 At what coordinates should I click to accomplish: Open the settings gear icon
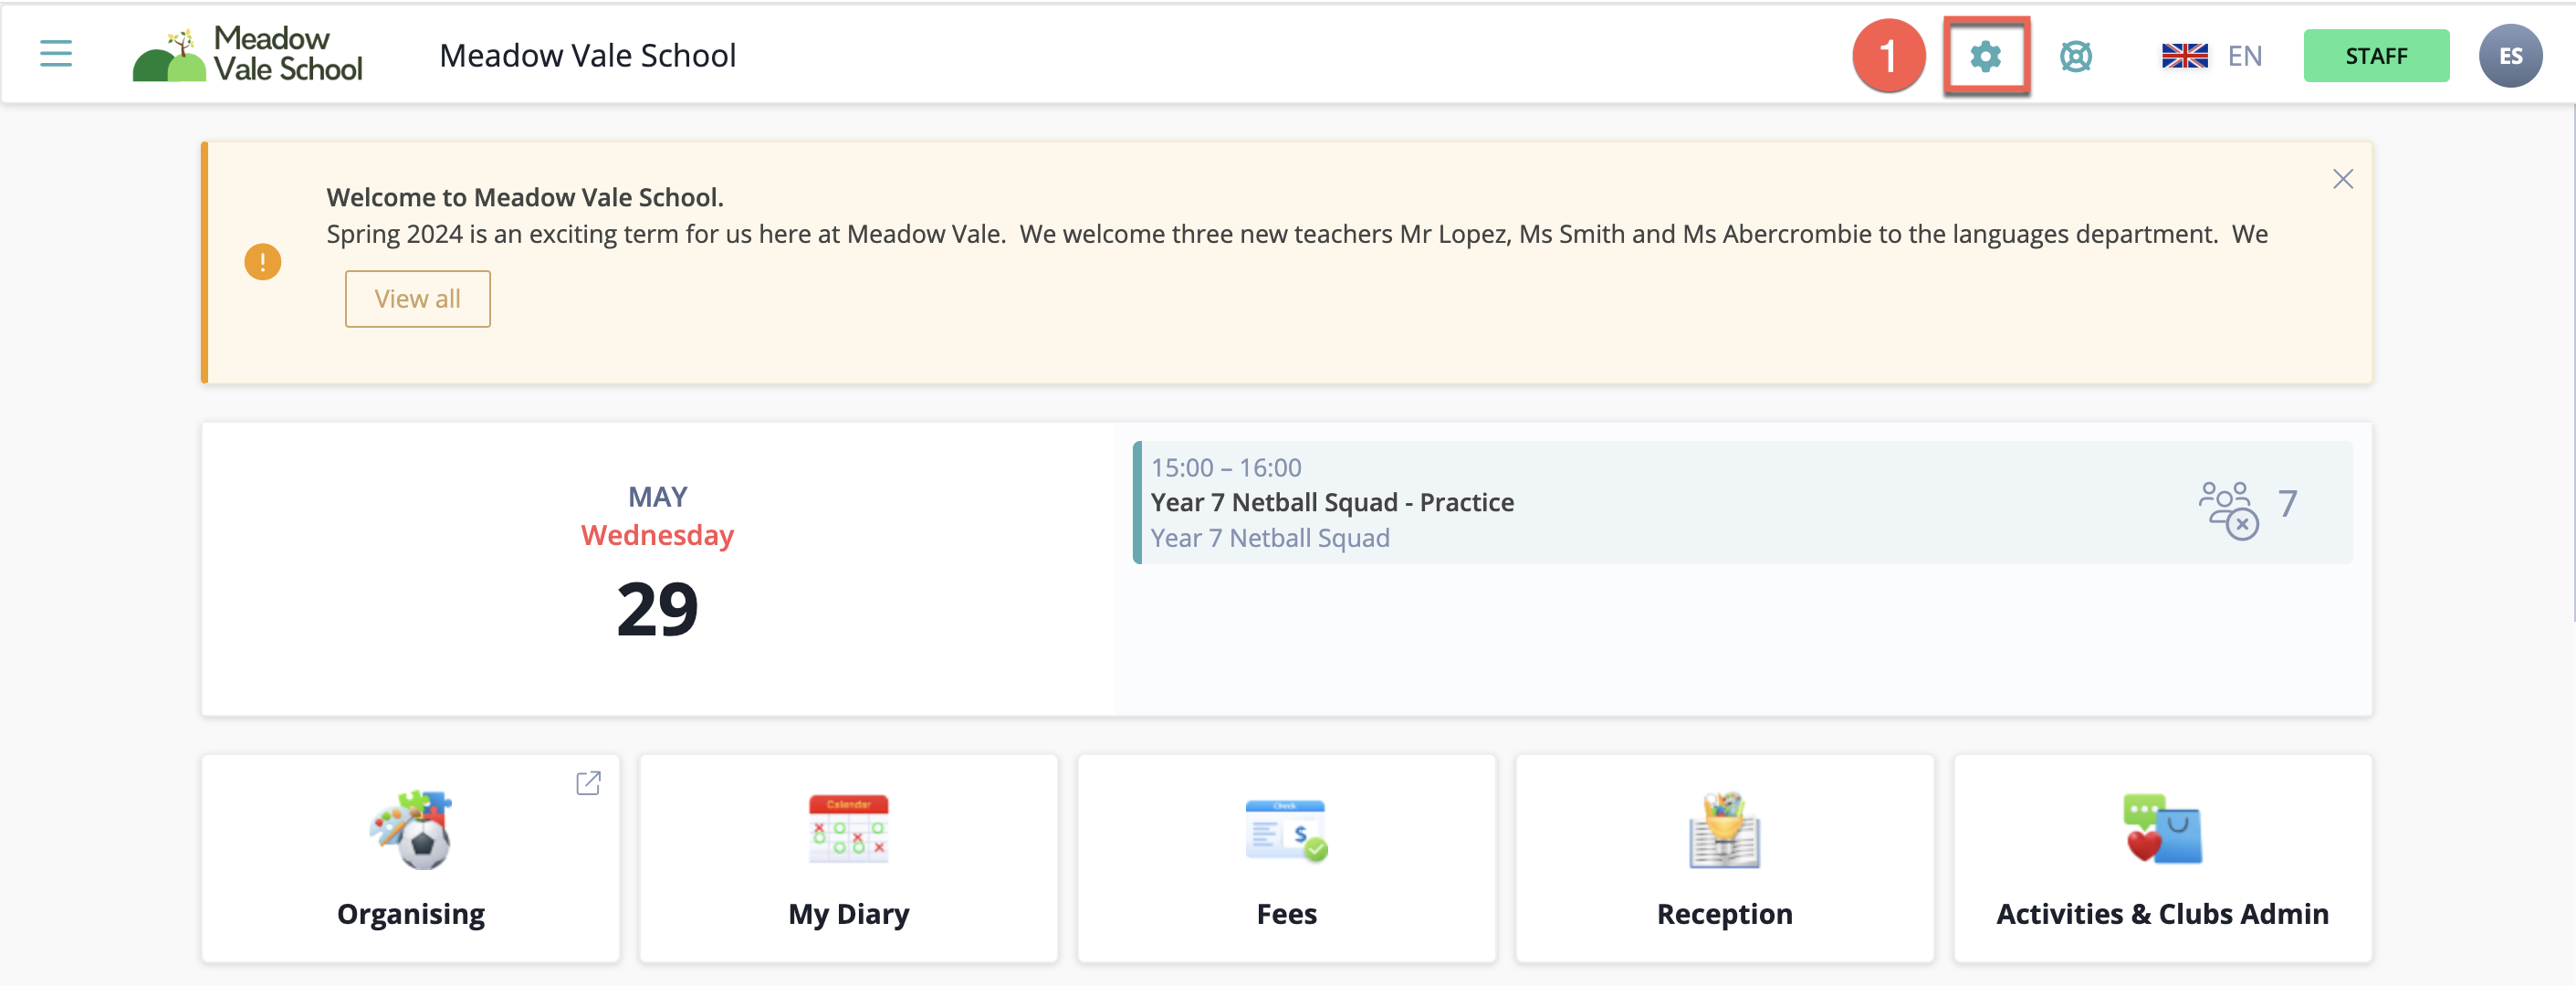(1986, 56)
